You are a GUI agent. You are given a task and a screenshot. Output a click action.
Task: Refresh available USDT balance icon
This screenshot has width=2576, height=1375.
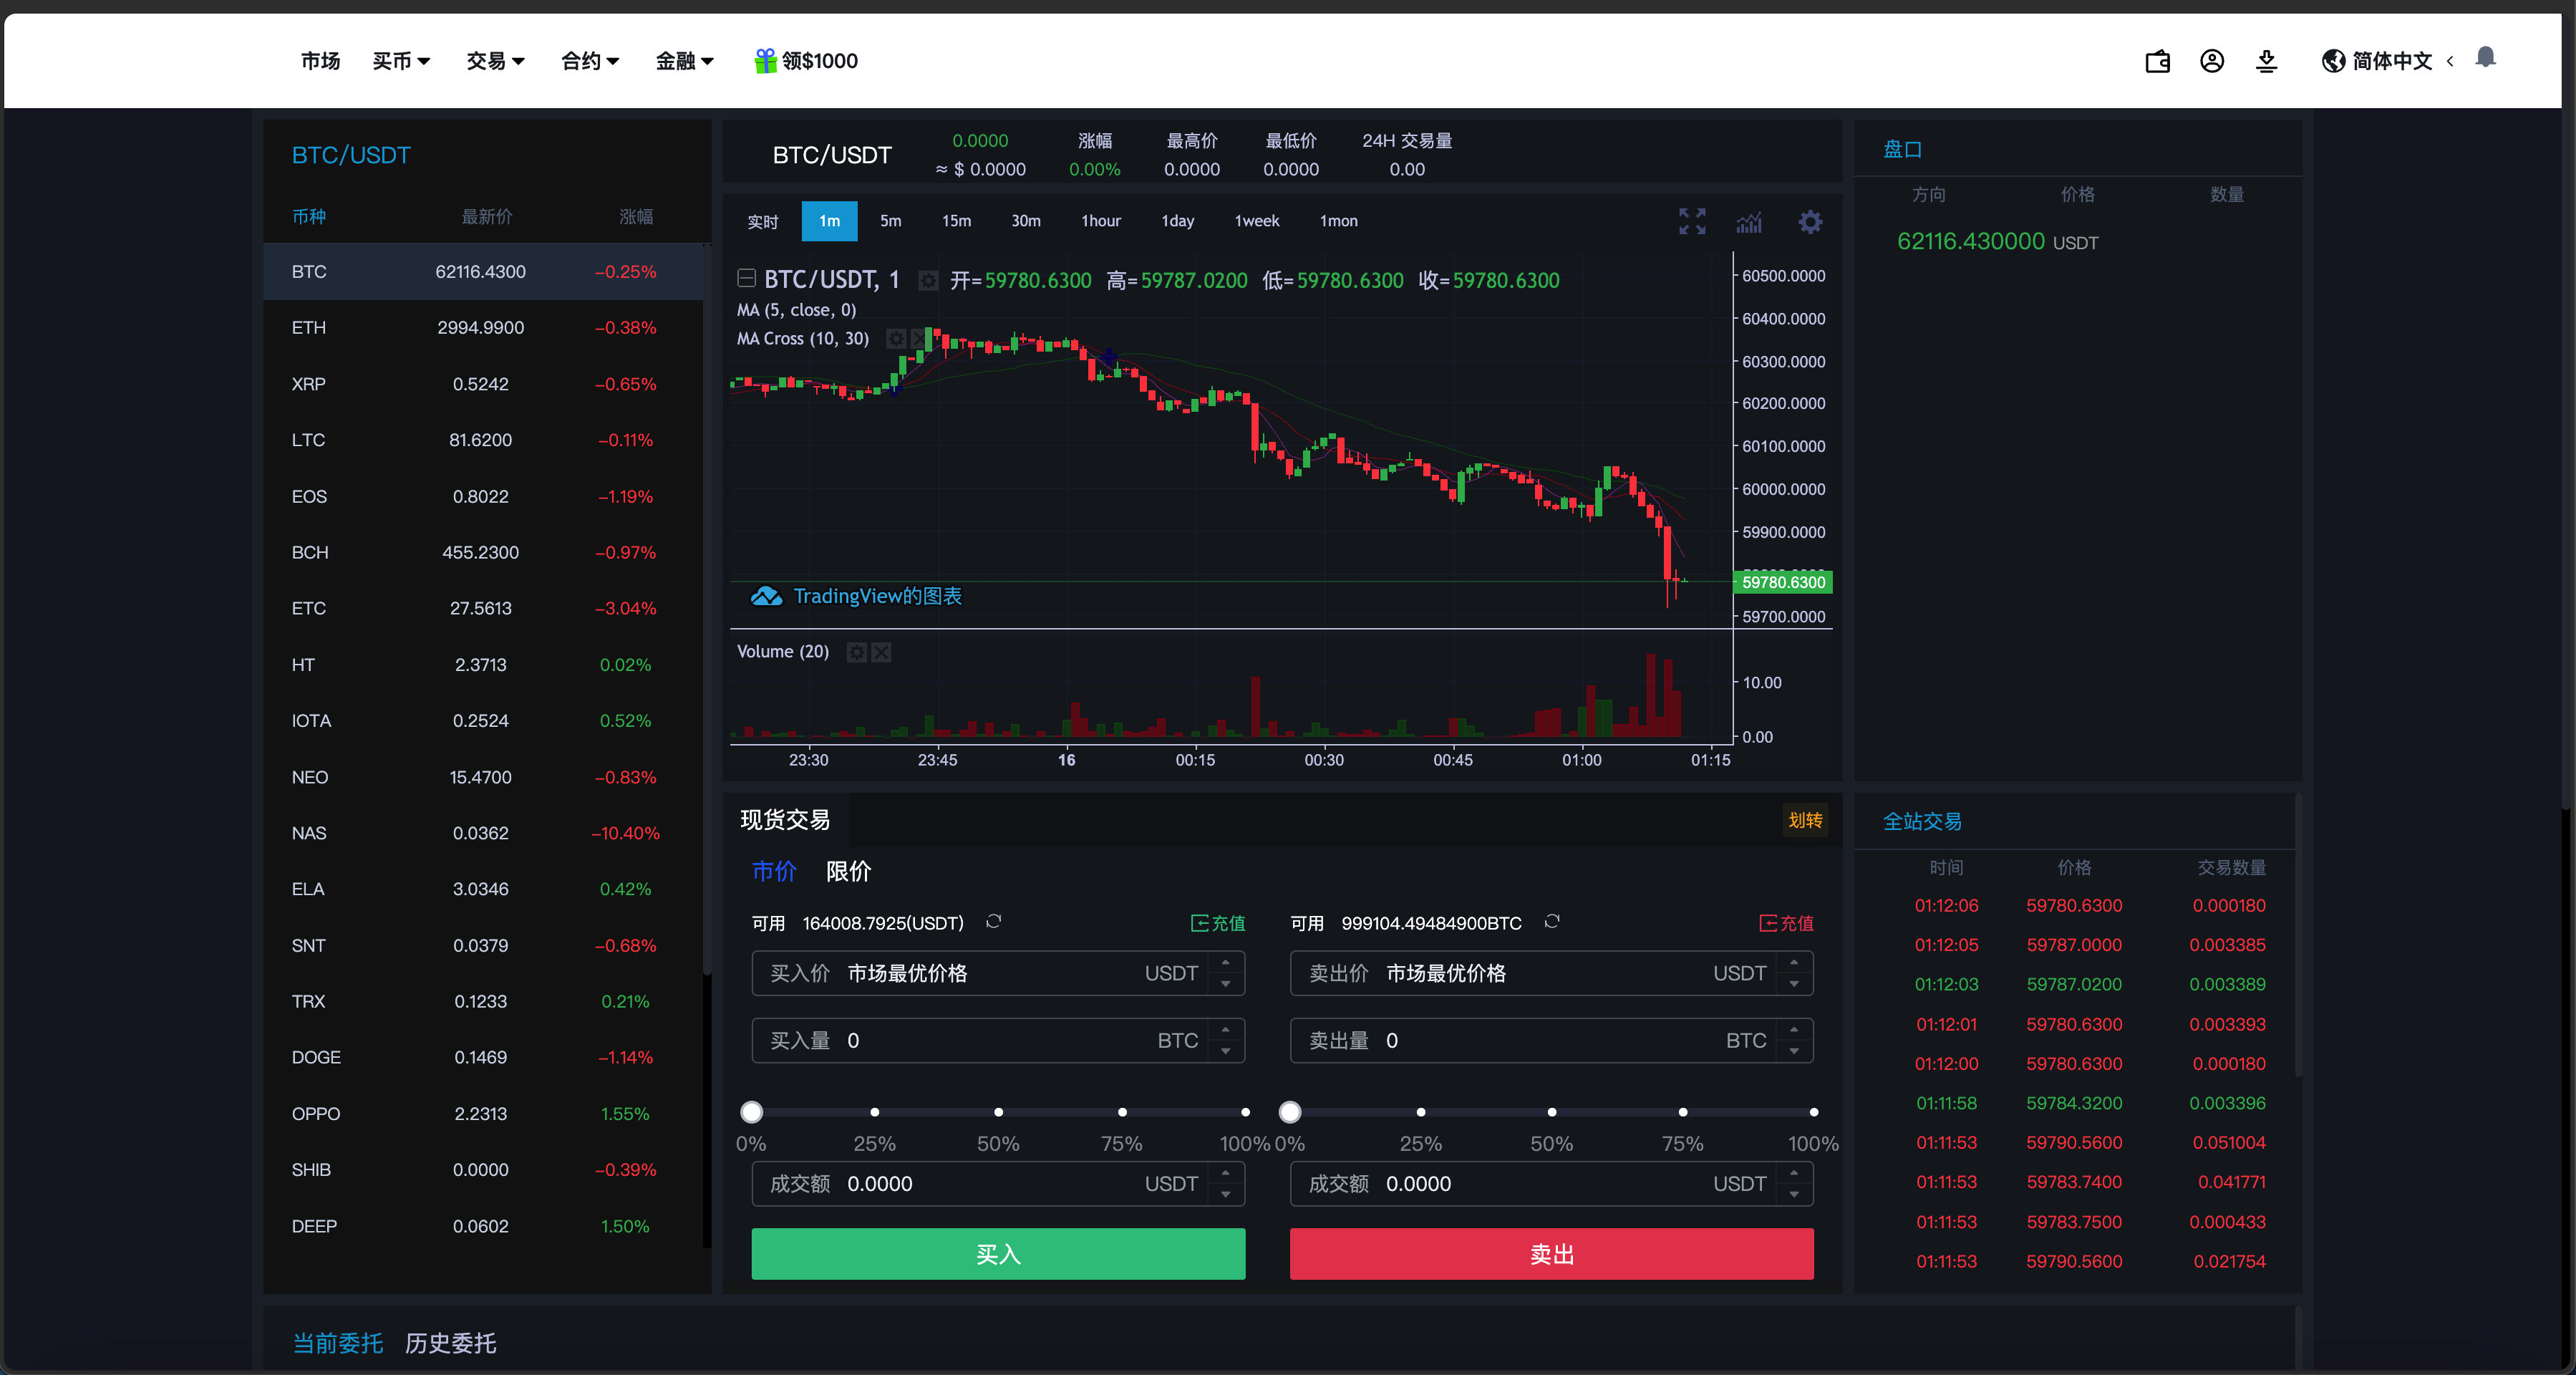click(993, 921)
